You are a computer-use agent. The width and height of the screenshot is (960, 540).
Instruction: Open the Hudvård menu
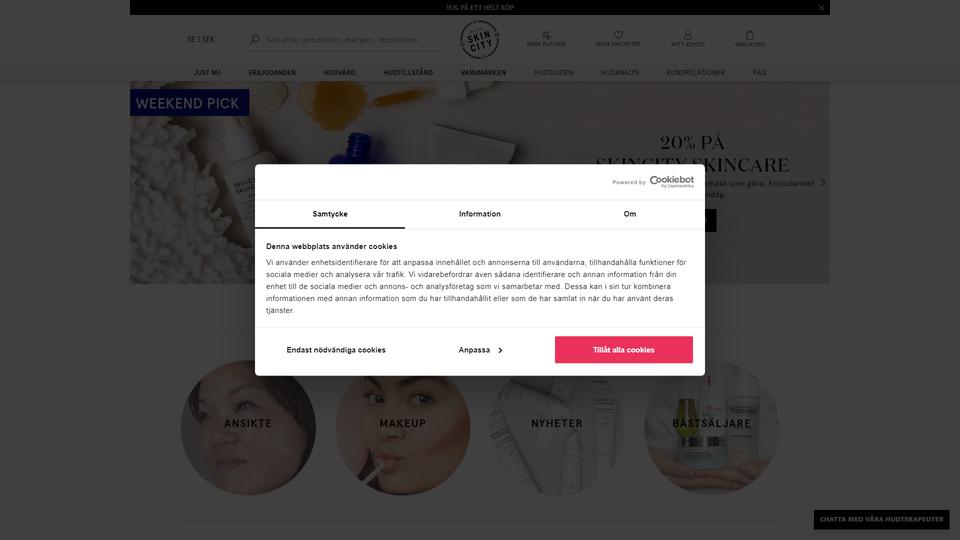pyautogui.click(x=339, y=72)
